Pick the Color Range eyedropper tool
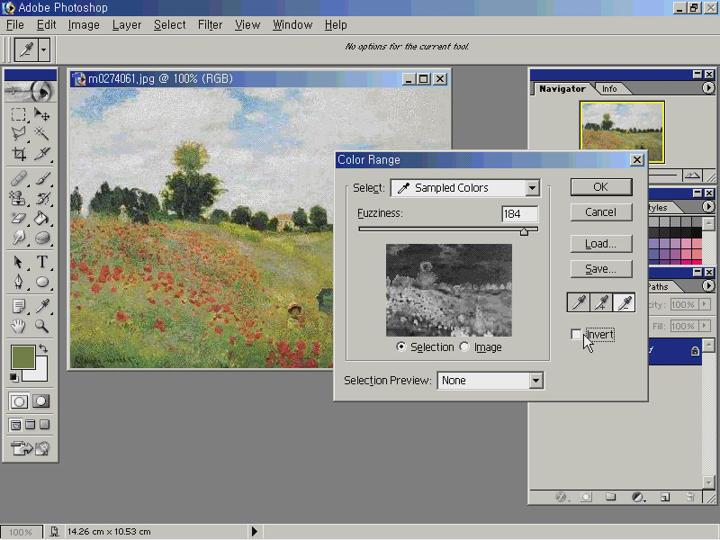 pos(578,303)
